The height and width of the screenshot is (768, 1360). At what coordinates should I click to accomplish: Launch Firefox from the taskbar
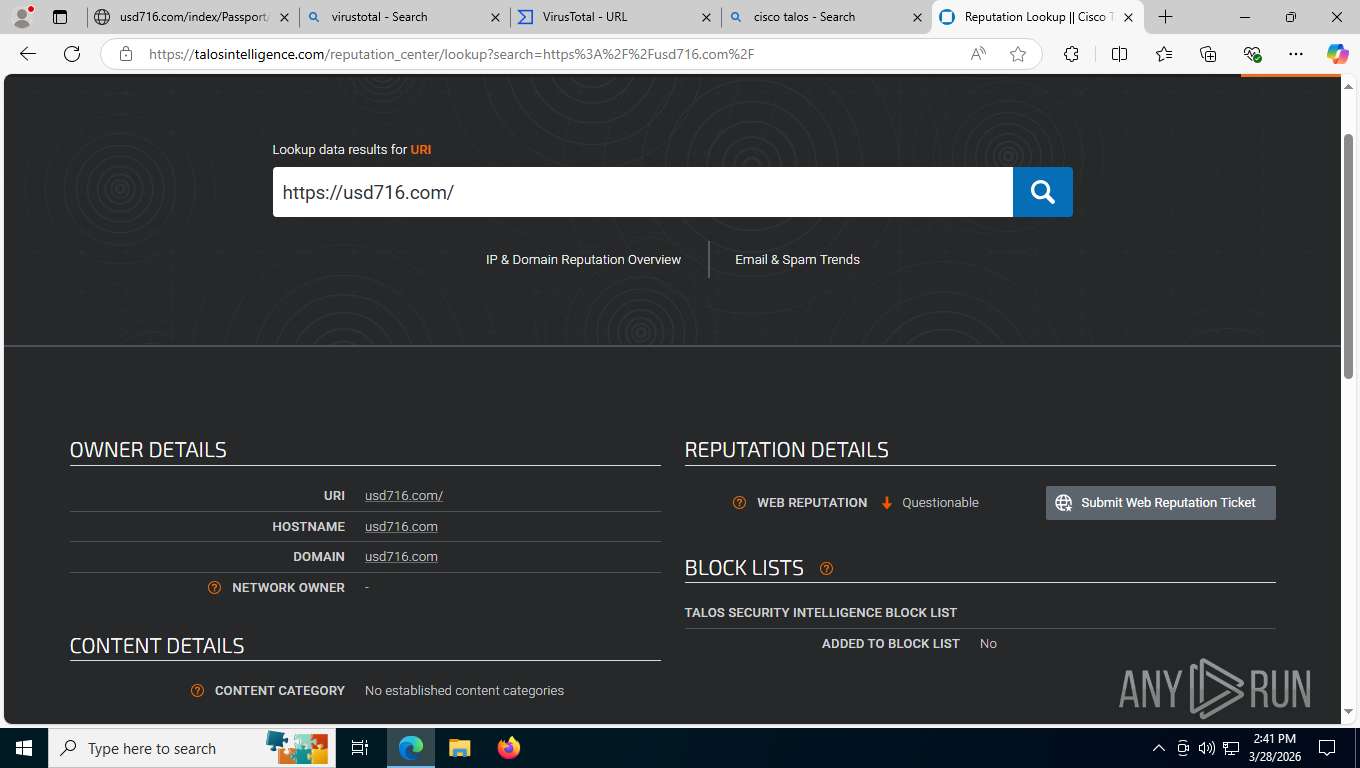click(508, 748)
